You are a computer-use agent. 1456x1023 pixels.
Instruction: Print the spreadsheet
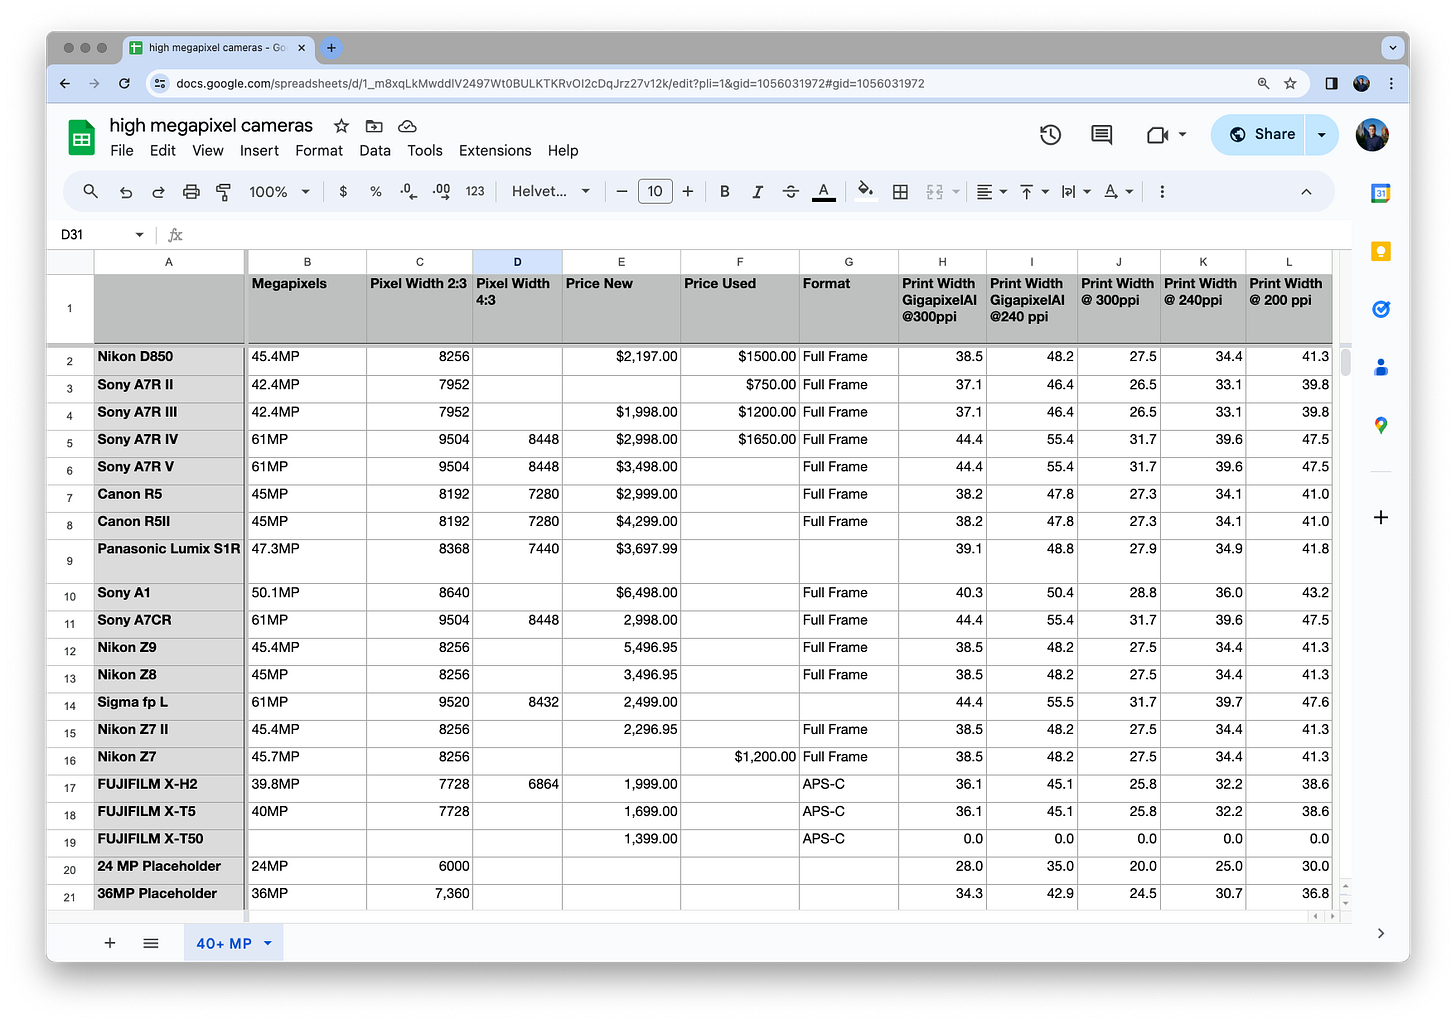pyautogui.click(x=191, y=191)
